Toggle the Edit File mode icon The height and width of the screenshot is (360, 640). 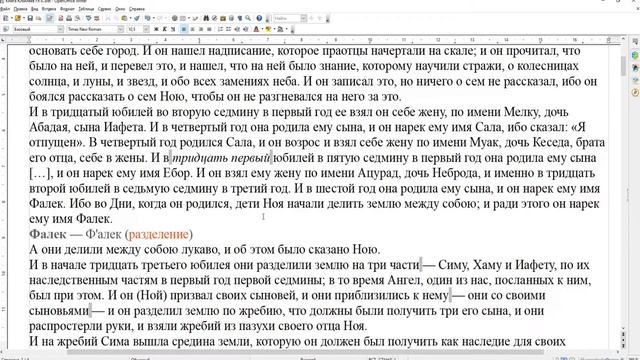point(50,18)
